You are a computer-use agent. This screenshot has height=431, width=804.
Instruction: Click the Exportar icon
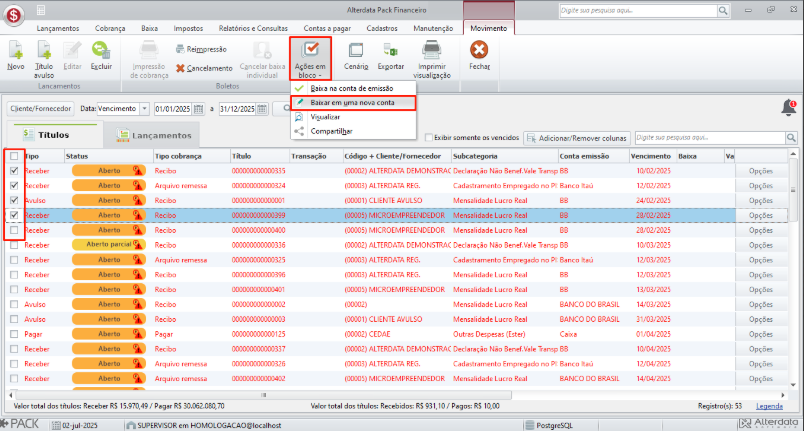click(390, 50)
